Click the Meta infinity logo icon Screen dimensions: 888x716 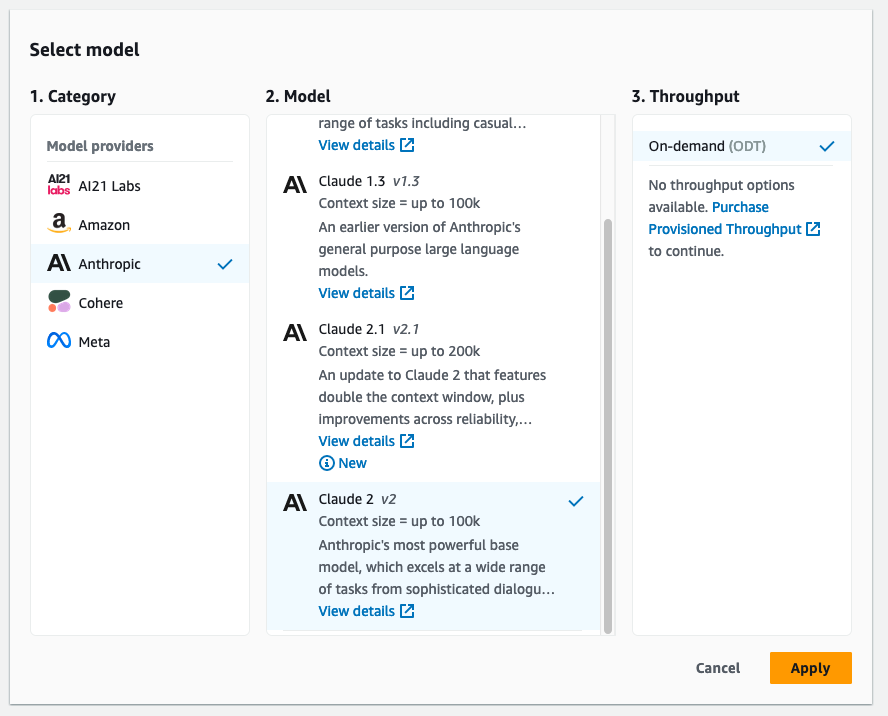tap(59, 340)
